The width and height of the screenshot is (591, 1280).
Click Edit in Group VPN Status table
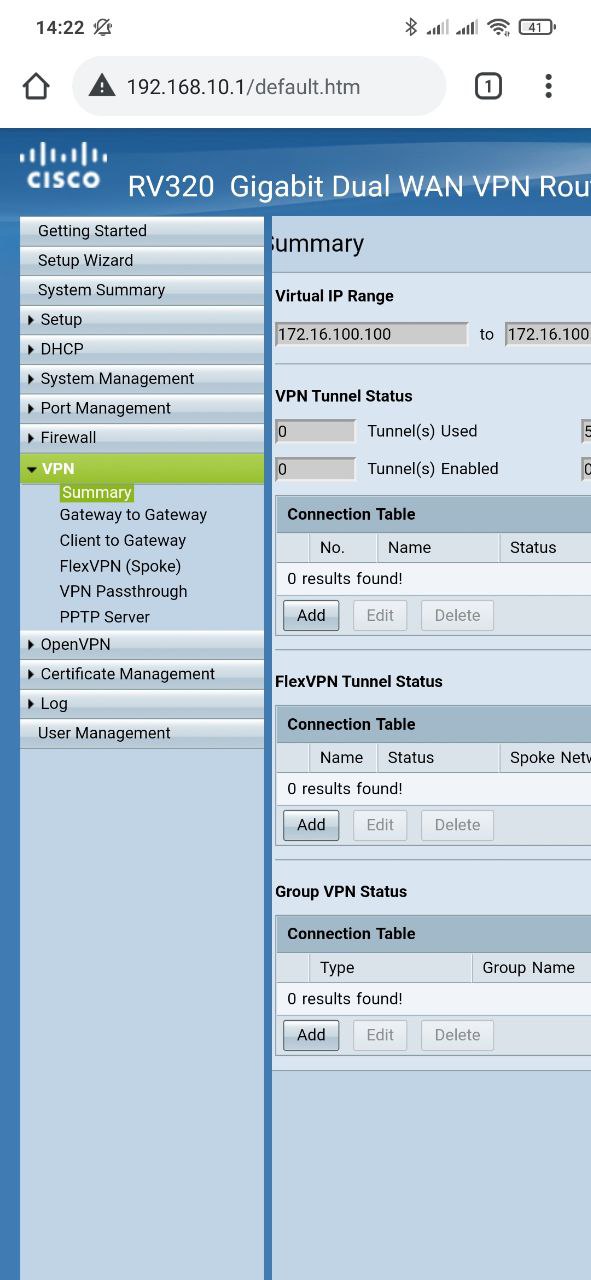380,1035
